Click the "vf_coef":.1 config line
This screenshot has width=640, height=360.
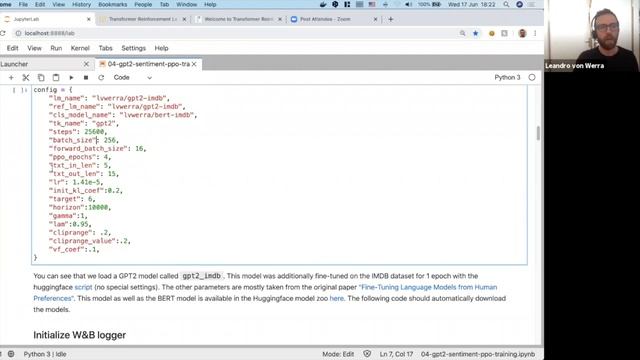click(74, 249)
